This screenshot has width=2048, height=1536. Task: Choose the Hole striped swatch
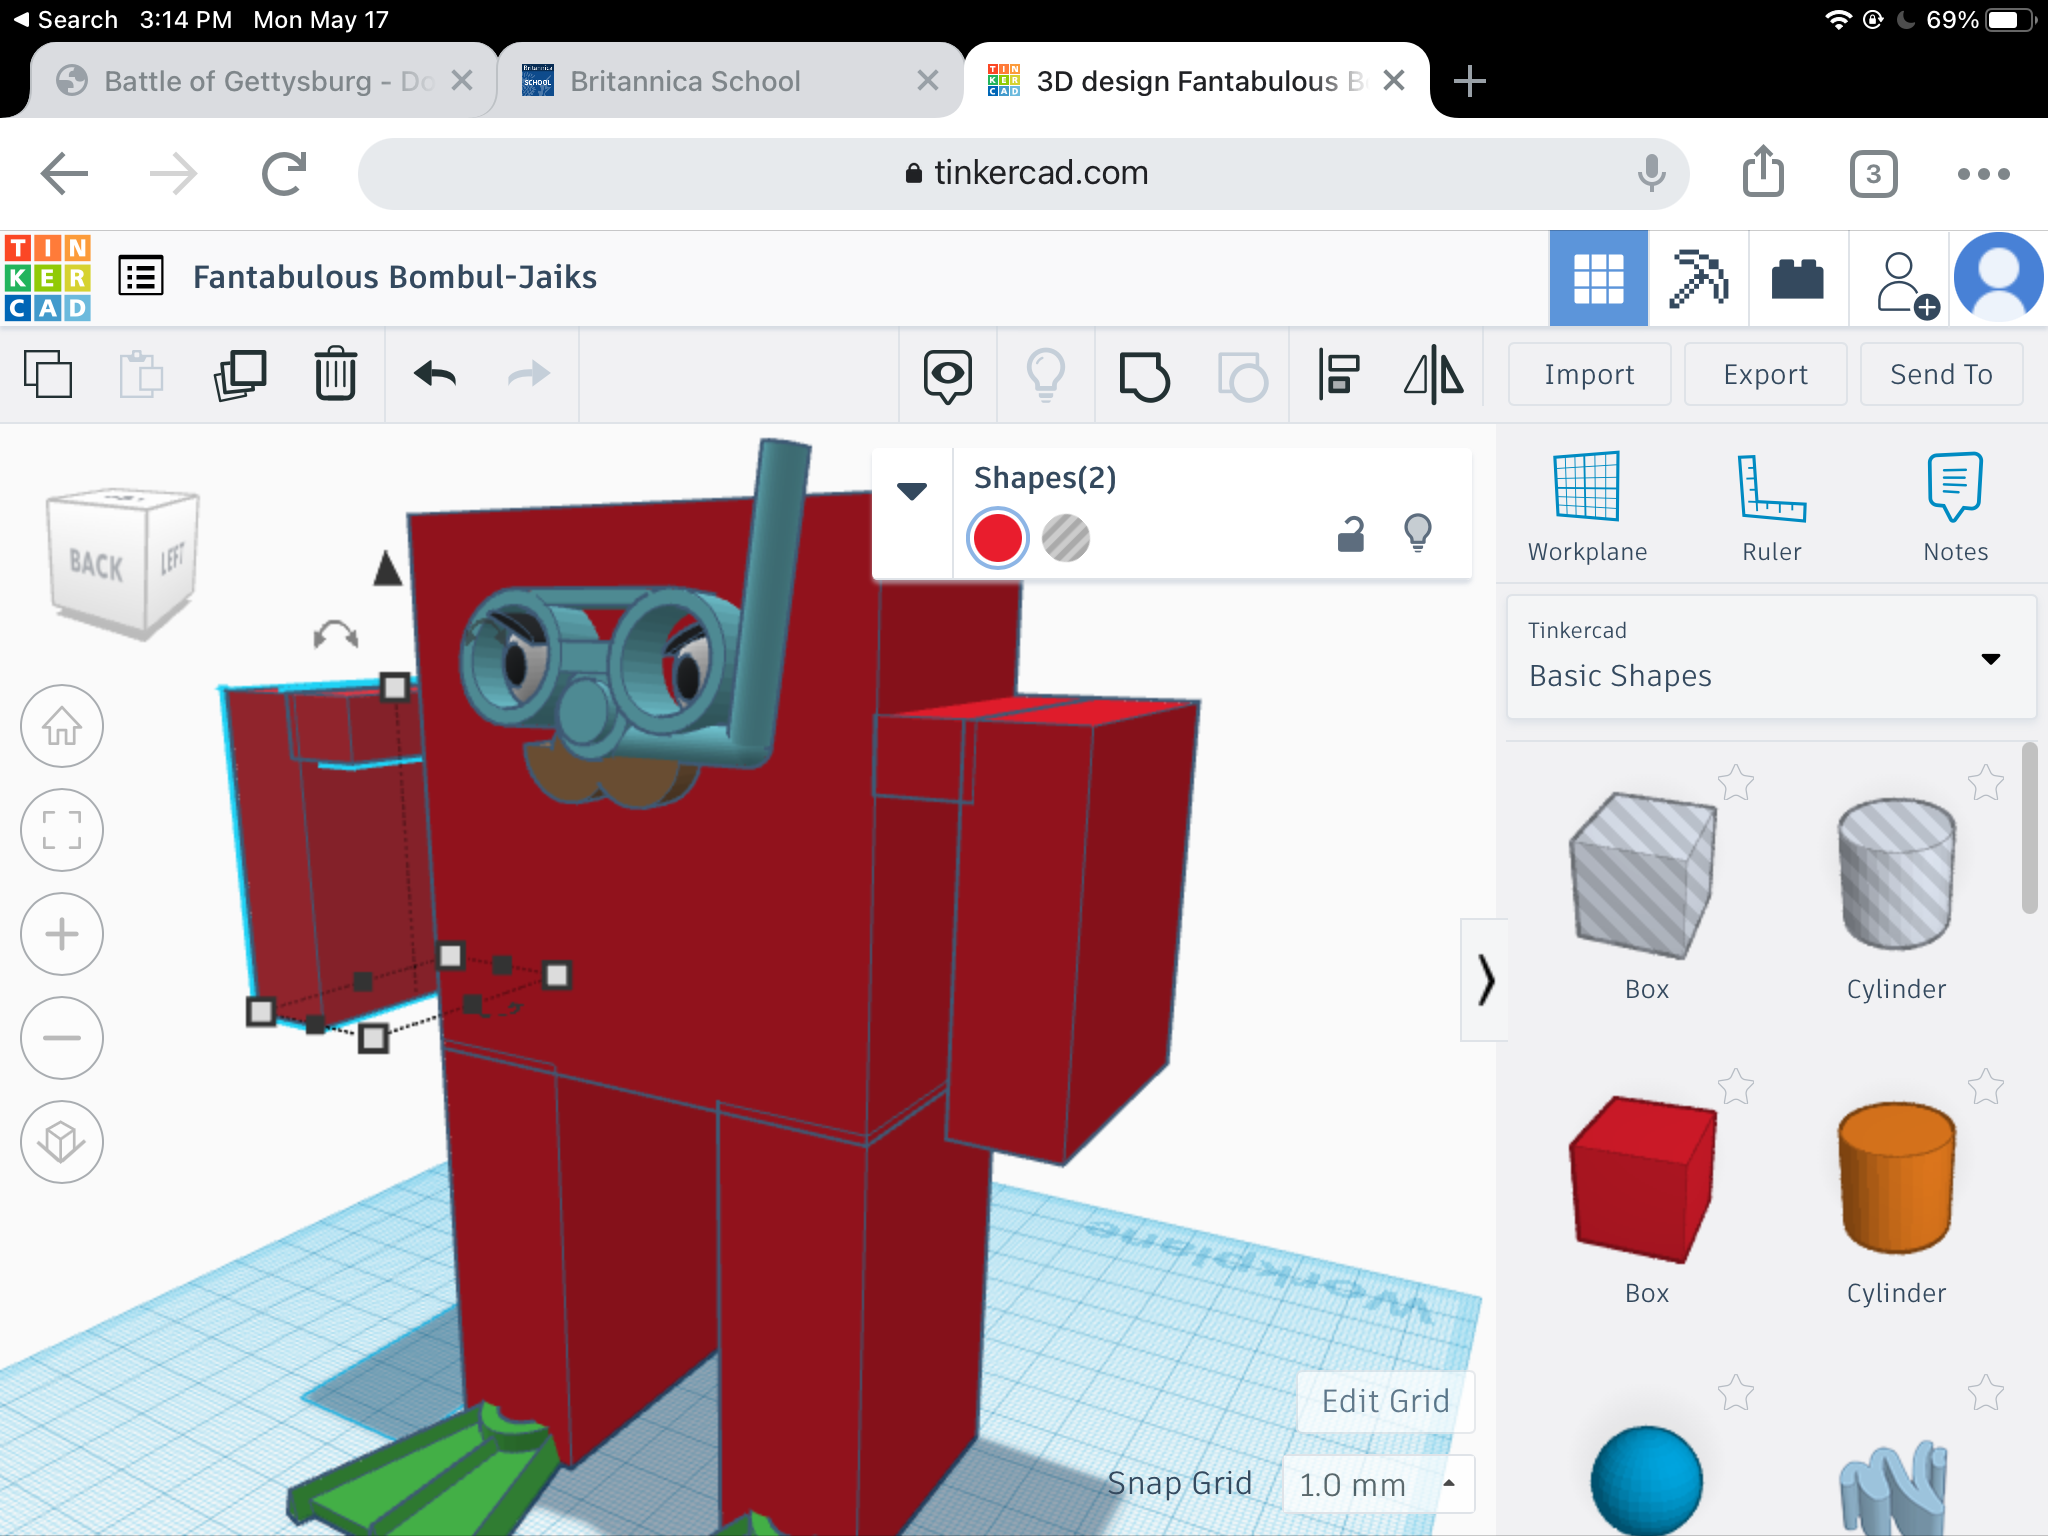pyautogui.click(x=1066, y=538)
